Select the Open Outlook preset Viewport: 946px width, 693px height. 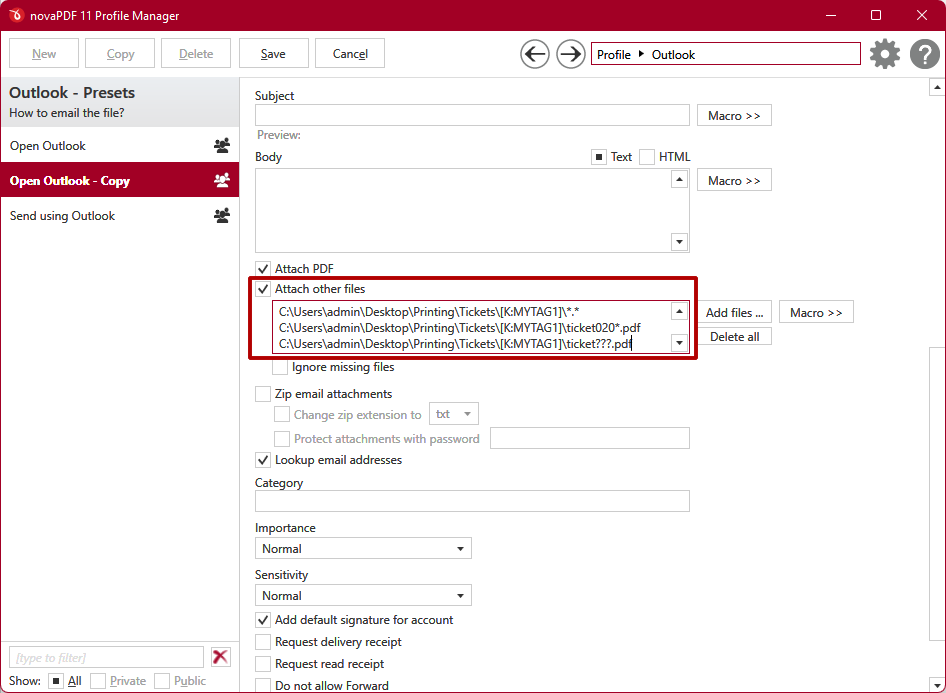point(120,145)
